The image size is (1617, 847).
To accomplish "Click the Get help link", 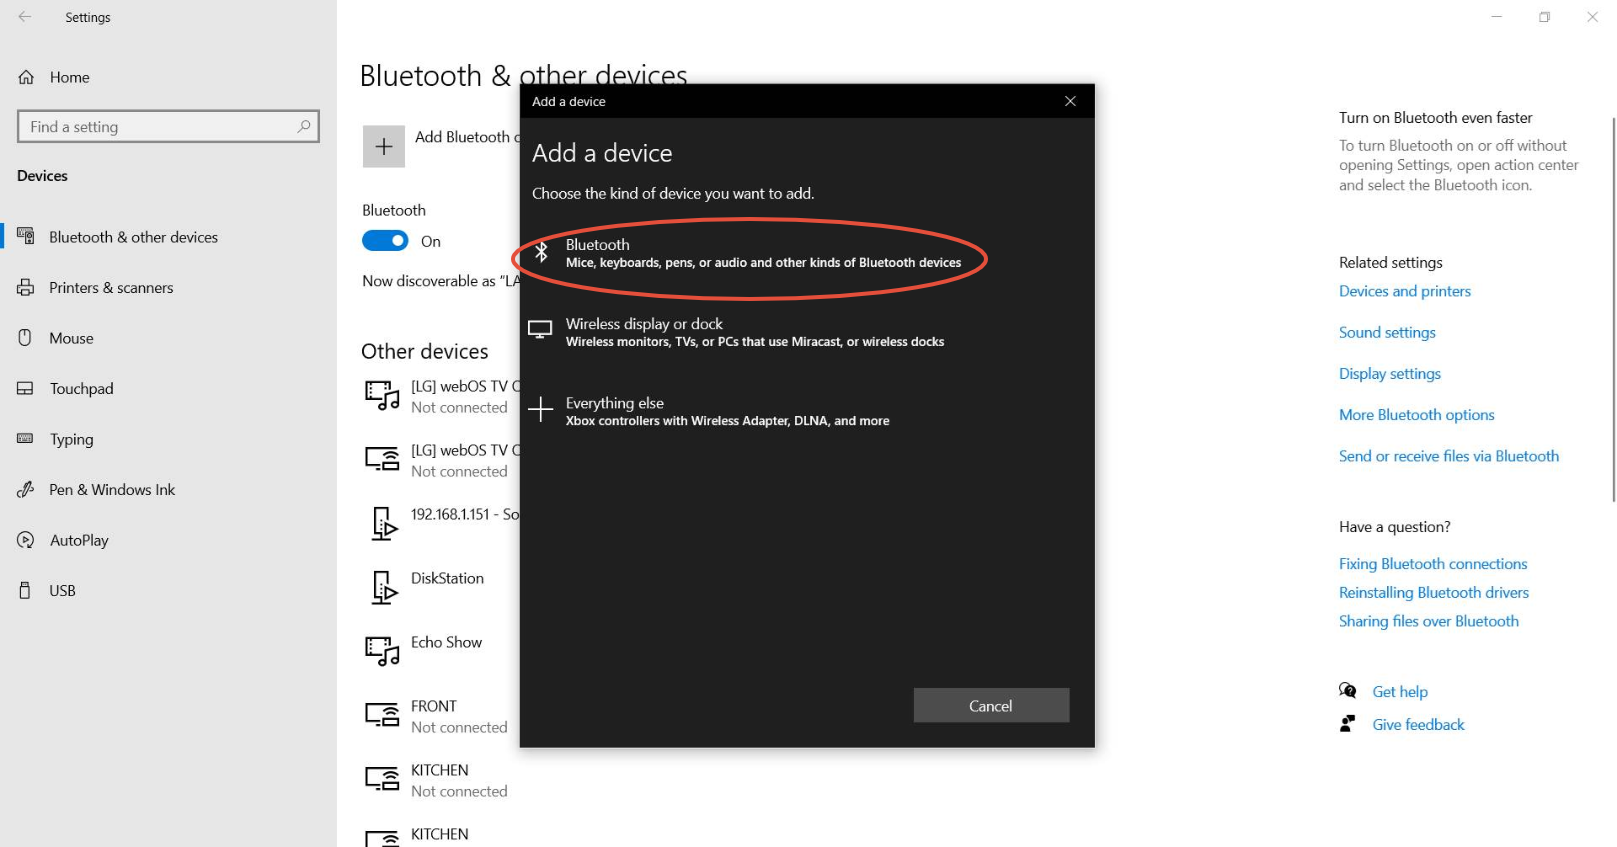I will pos(1400,692).
